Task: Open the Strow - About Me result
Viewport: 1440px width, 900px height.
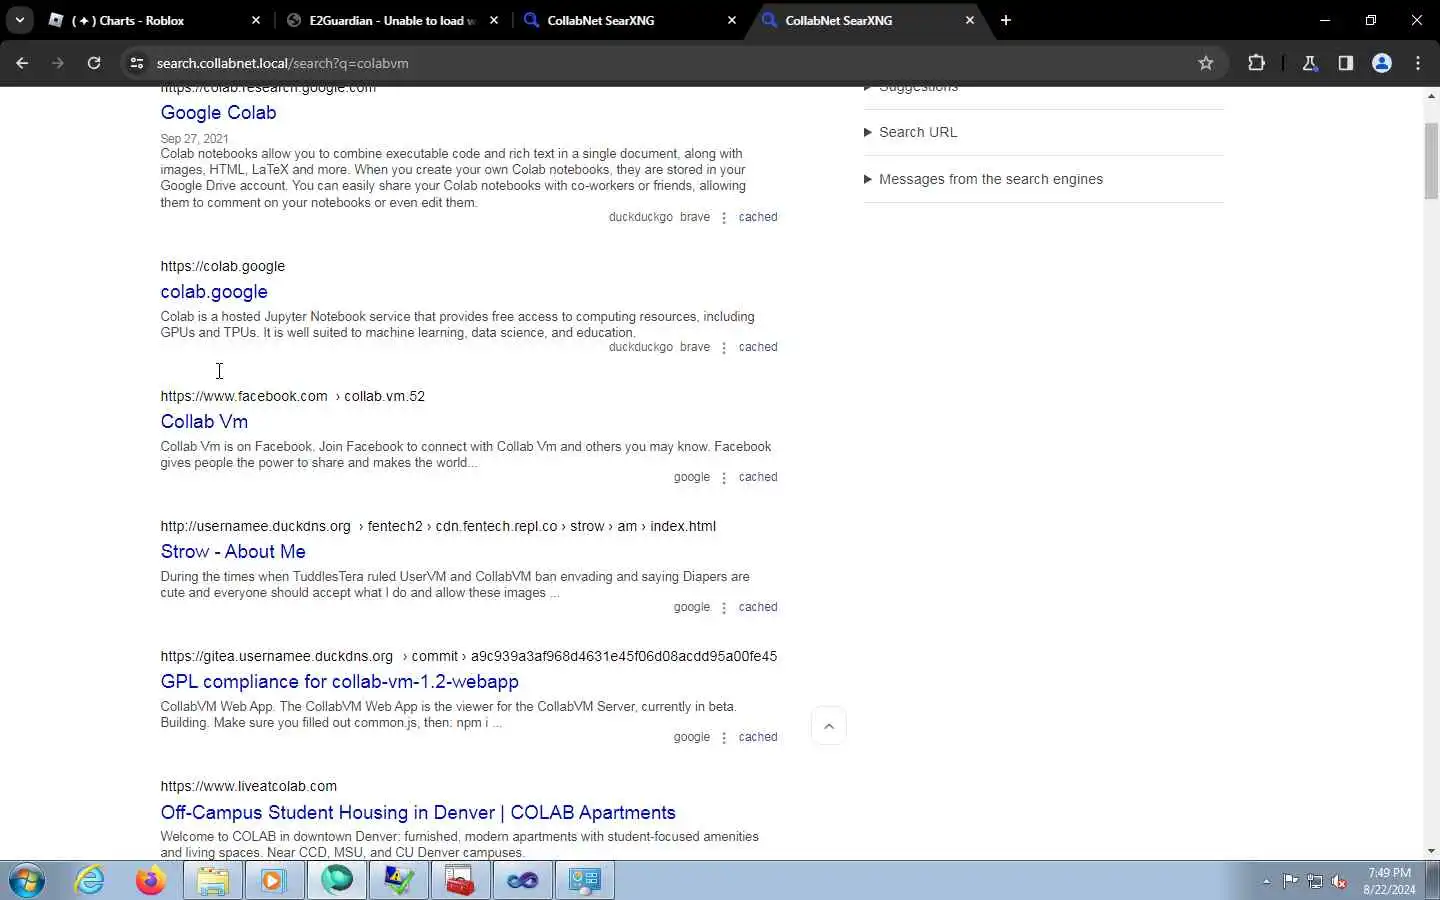Action: 233,552
